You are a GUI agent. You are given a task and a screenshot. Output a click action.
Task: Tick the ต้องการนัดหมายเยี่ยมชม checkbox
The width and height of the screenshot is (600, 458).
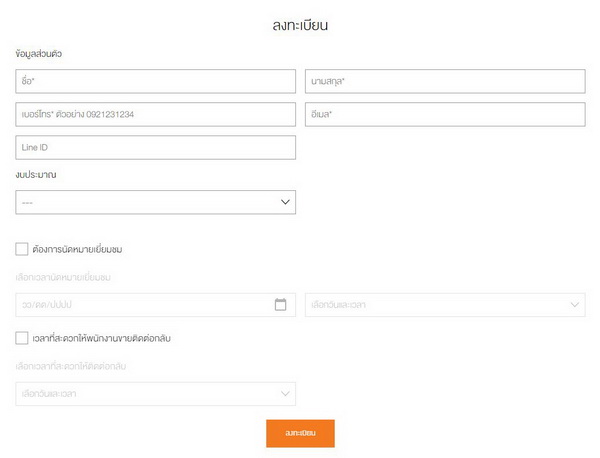(x=22, y=249)
